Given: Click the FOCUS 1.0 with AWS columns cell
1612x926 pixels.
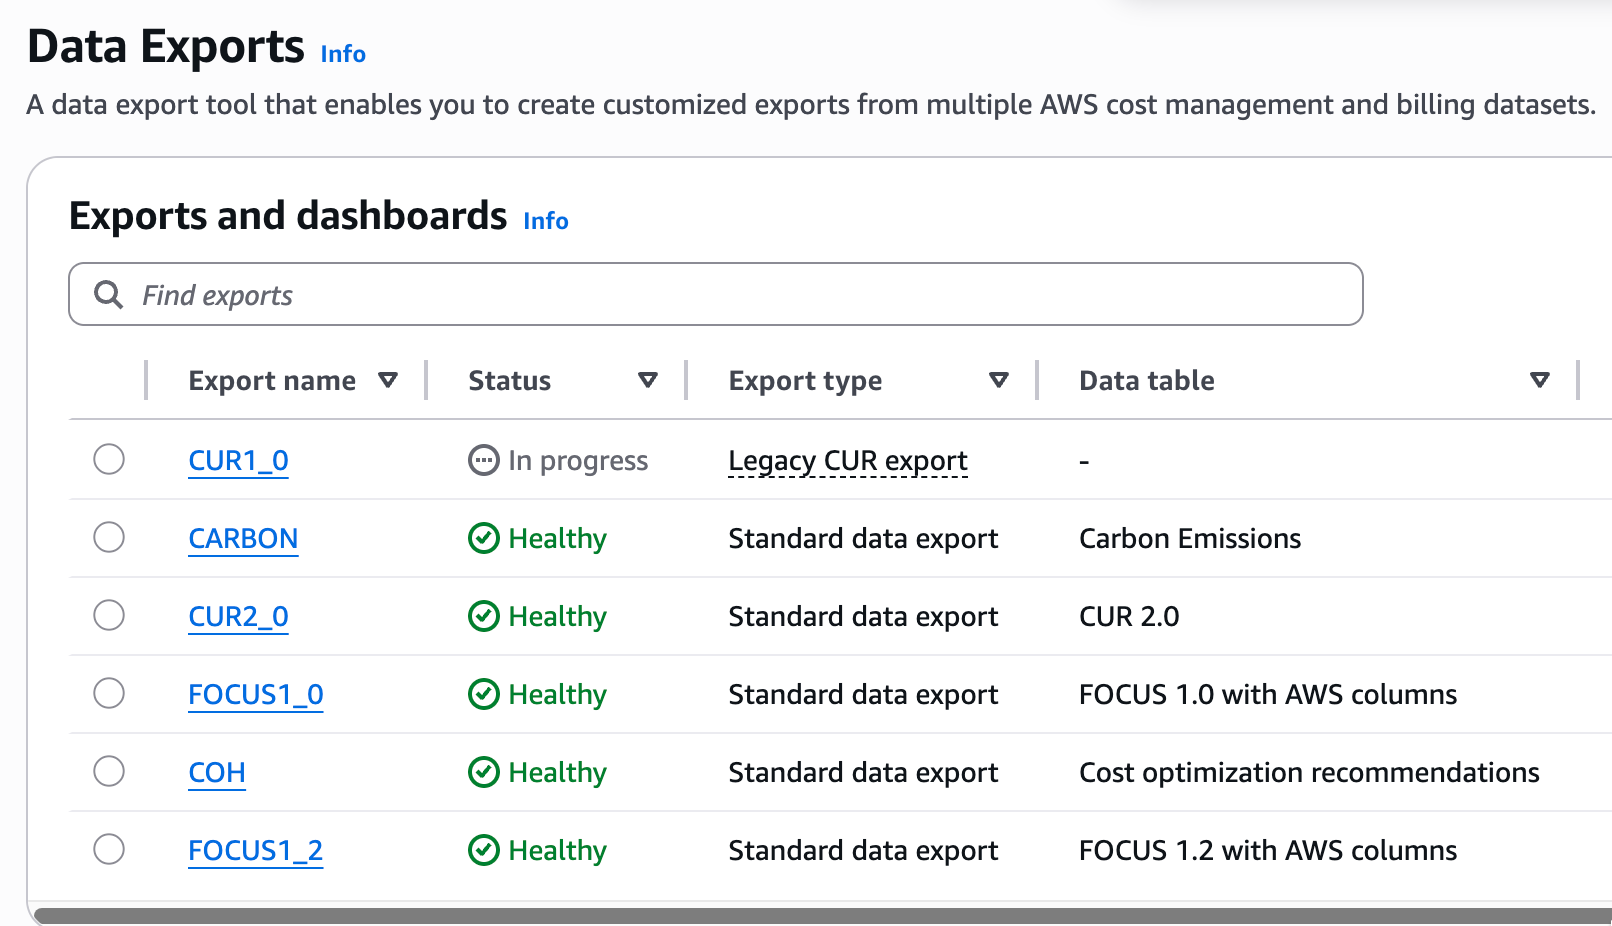Looking at the screenshot, I should pos(1268,695).
